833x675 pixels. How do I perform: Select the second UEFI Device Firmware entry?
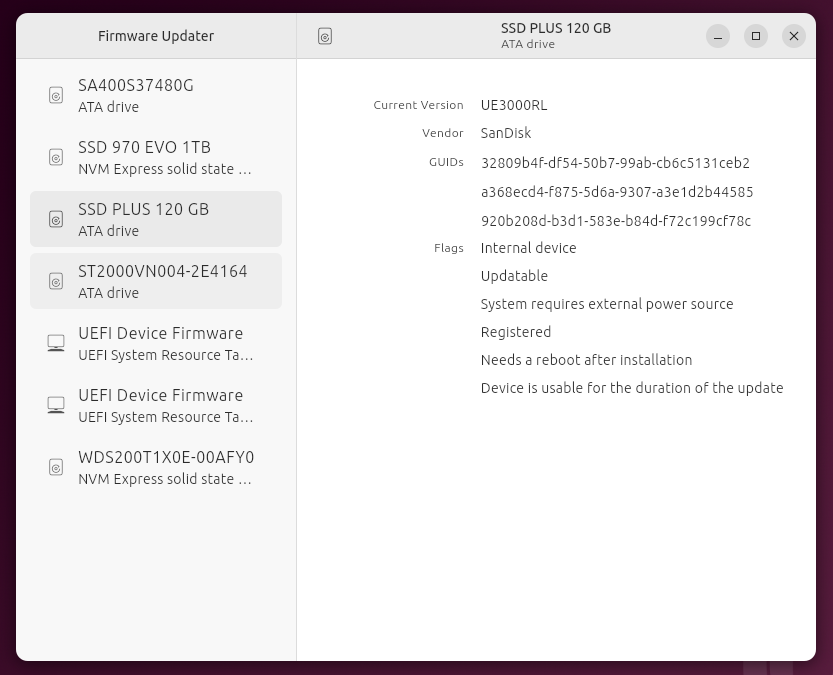point(156,405)
